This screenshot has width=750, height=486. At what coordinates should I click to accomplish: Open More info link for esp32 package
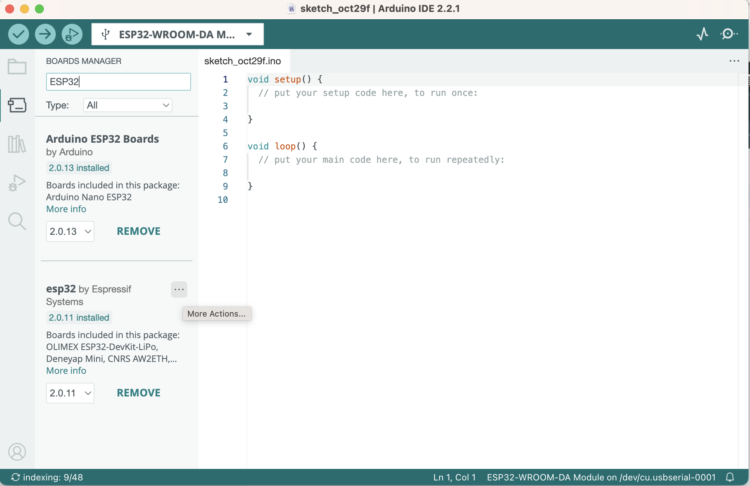(66, 371)
